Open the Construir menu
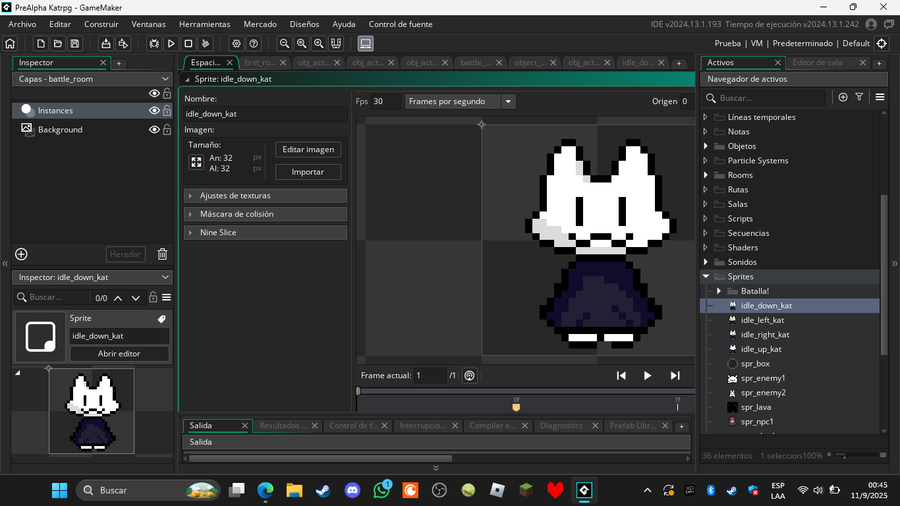Image resolution: width=900 pixels, height=506 pixels. [x=101, y=24]
